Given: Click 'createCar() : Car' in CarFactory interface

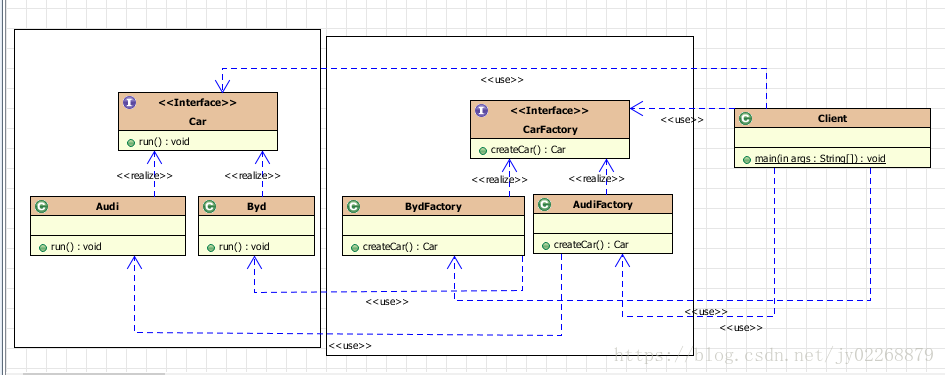Looking at the screenshot, I should 528,150.
